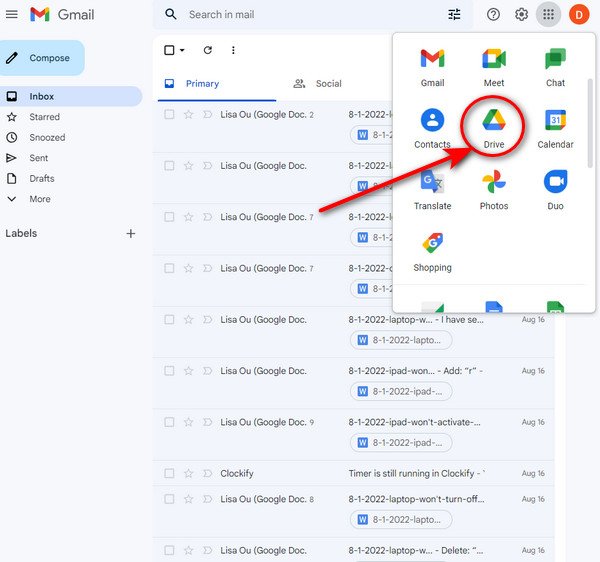This screenshot has height=562, width=600.
Task: Click the Gmail logo
Action: [x=62, y=15]
